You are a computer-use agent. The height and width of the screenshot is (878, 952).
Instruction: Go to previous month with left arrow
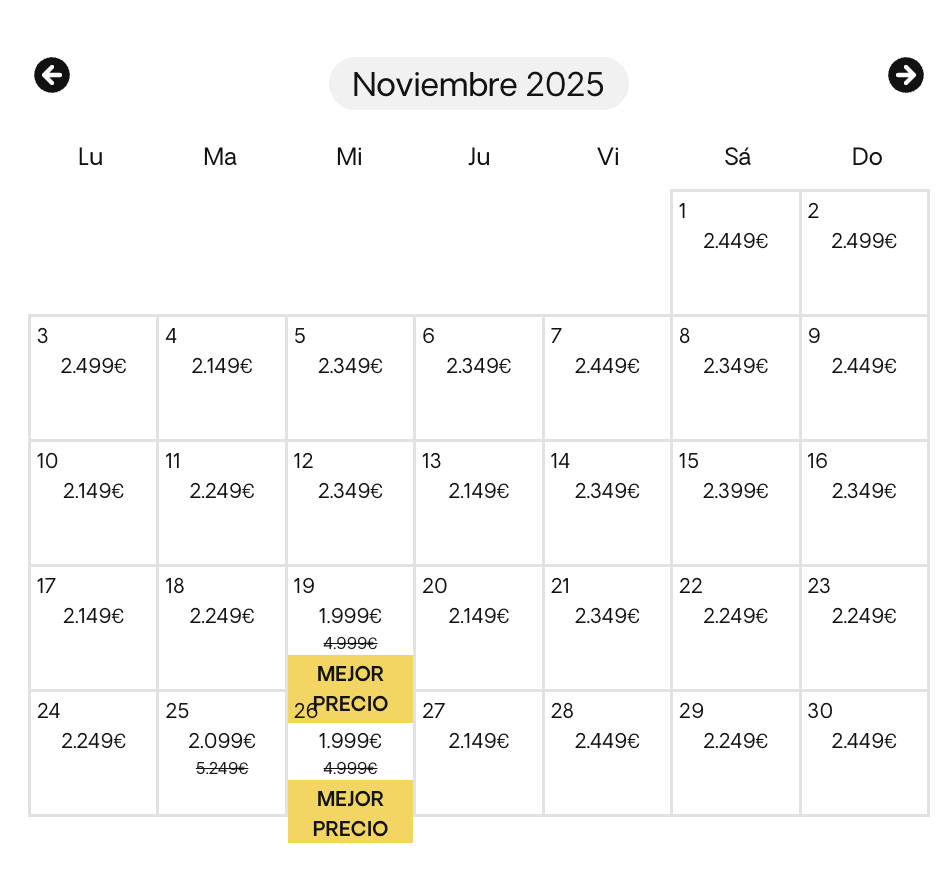click(52, 75)
